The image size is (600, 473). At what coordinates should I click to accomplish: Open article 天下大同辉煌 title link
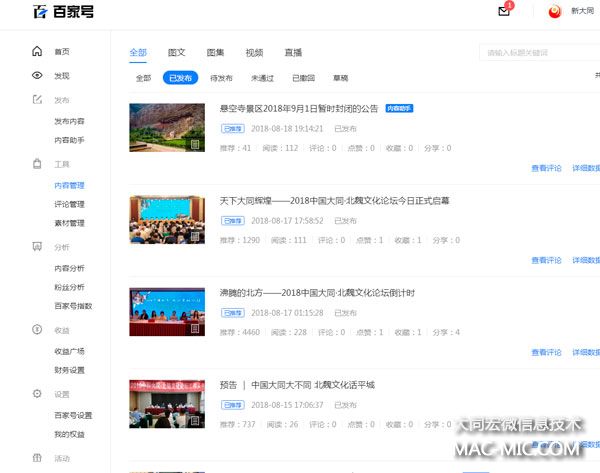click(334, 200)
